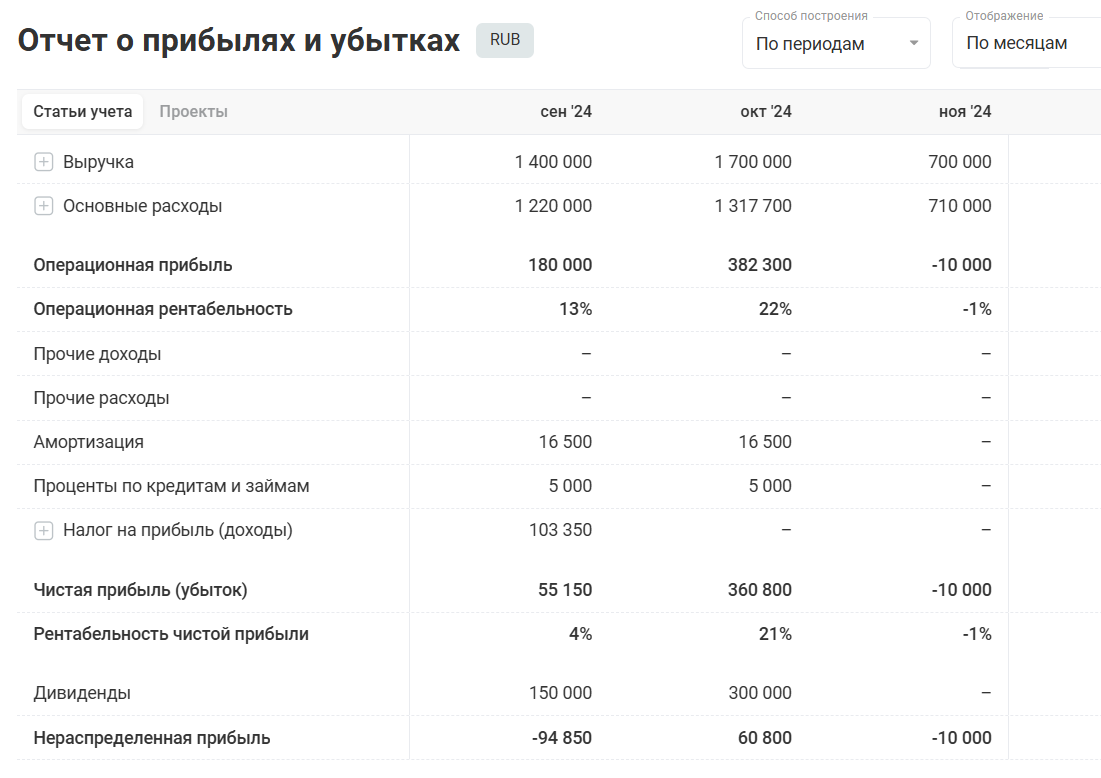This screenshot has width=1101, height=778.
Task: Click the Чистая прибыль (убыток) row
Action: point(141,590)
